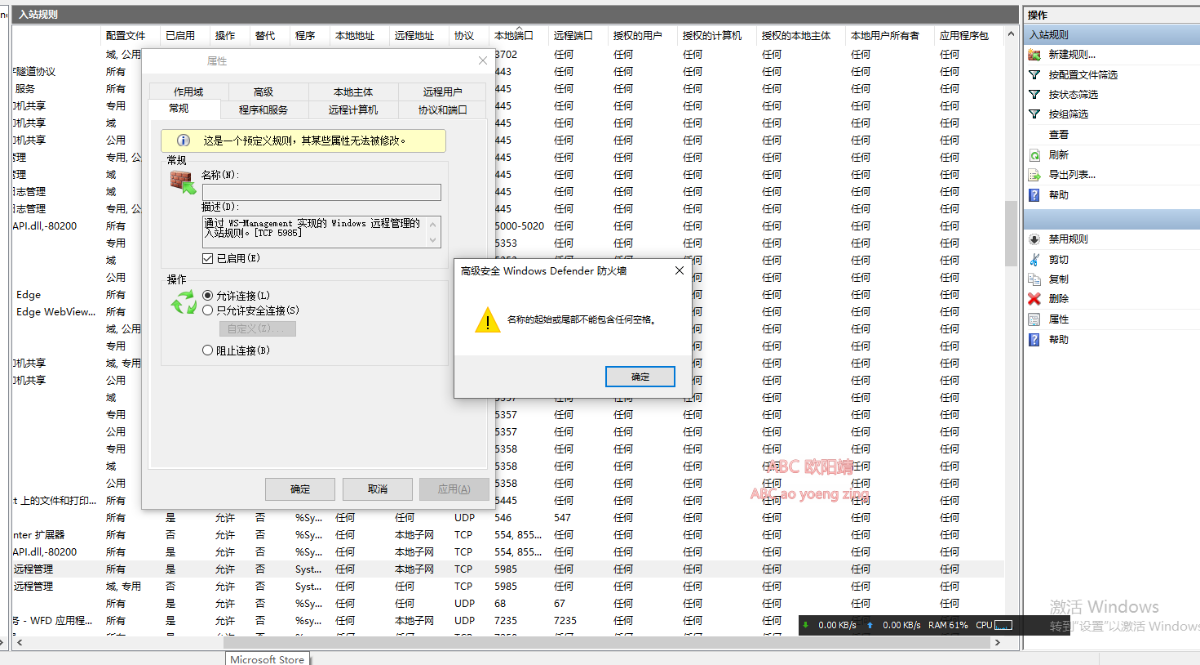The image size is (1200, 665).
Task: Toggle the 已启用 checkbox
Action: tap(208, 258)
